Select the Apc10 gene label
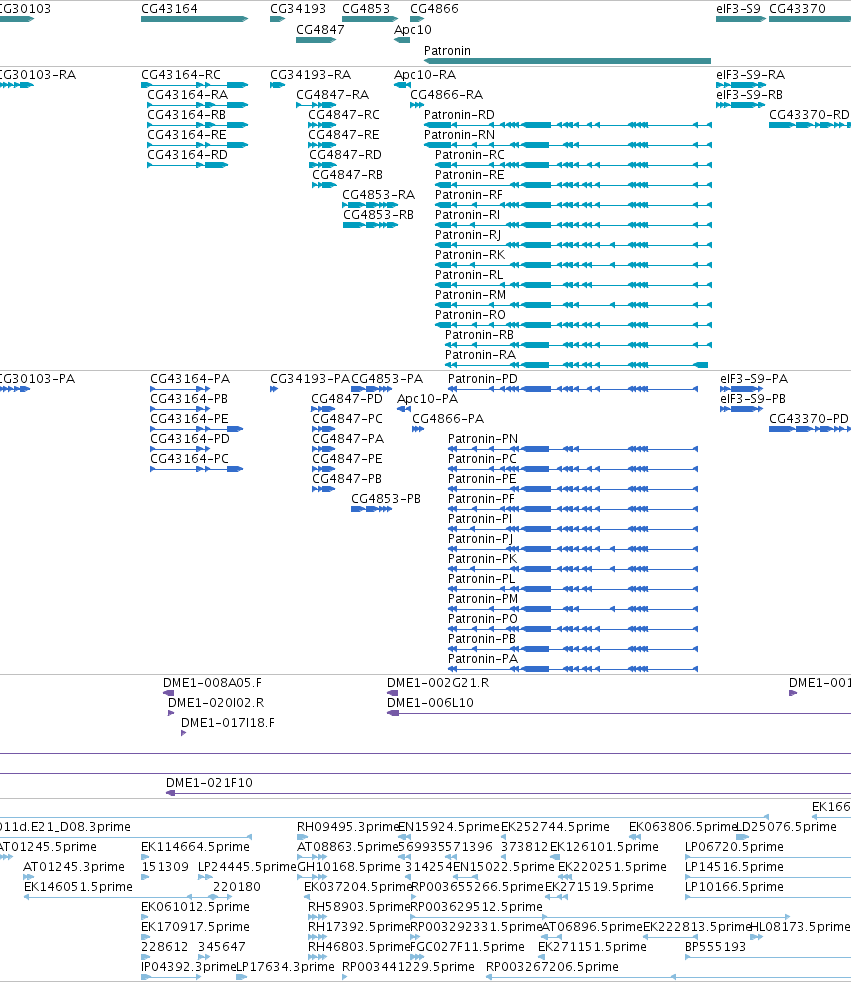Viewport: 851px width, 982px height. pos(413,29)
